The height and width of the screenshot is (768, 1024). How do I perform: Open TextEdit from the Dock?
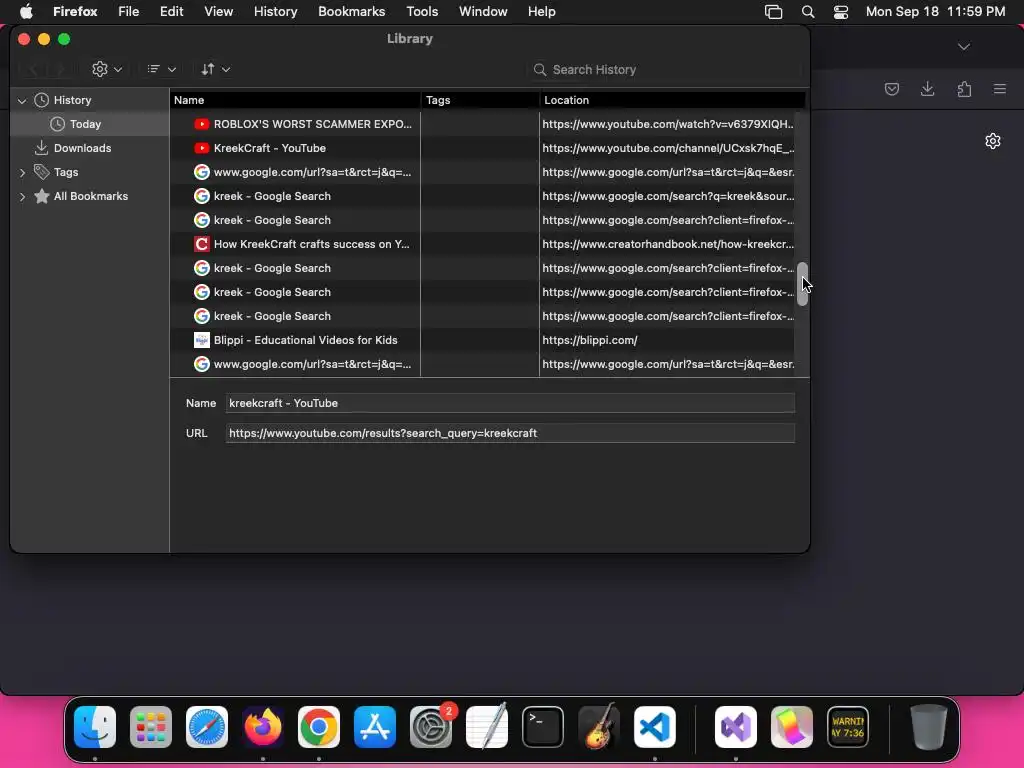tap(487, 726)
